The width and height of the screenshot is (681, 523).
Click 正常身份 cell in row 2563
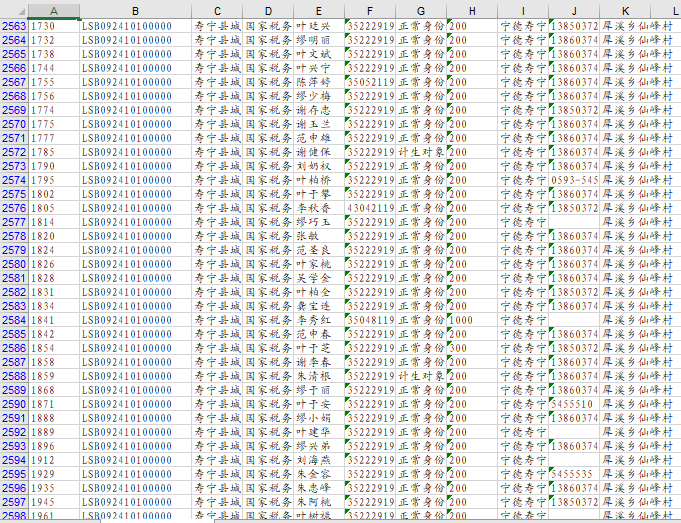tap(421, 26)
